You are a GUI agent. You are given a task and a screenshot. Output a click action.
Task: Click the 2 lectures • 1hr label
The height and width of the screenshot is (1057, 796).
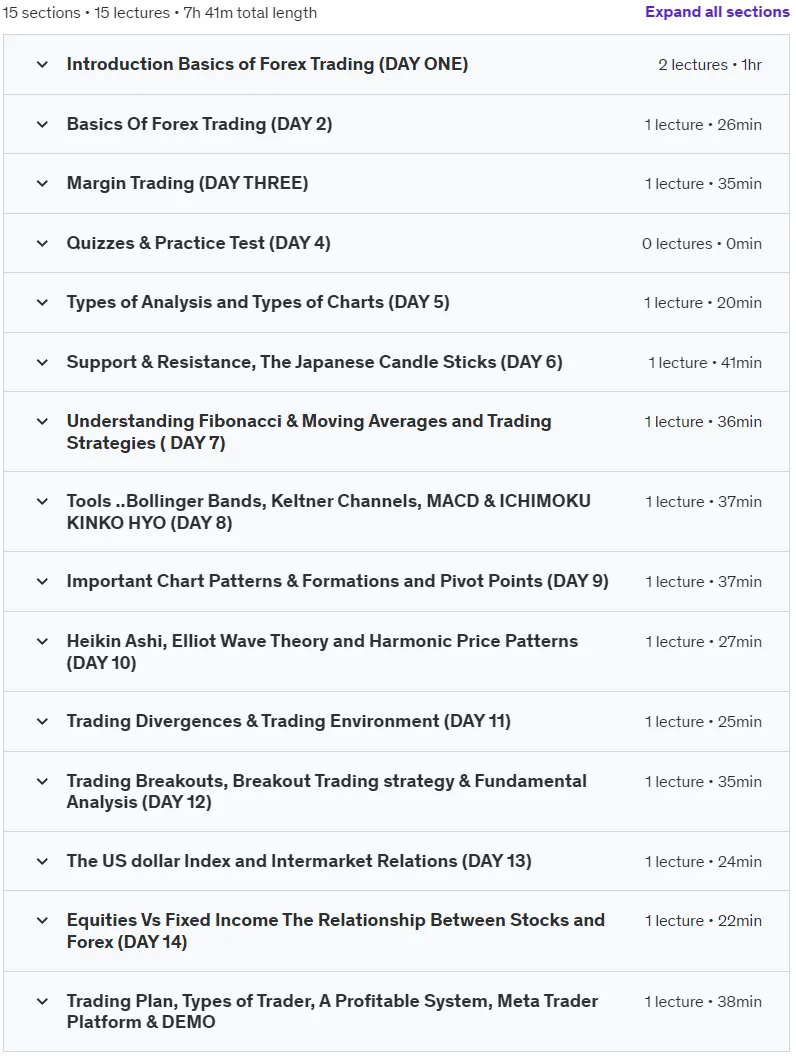pyautogui.click(x=710, y=65)
